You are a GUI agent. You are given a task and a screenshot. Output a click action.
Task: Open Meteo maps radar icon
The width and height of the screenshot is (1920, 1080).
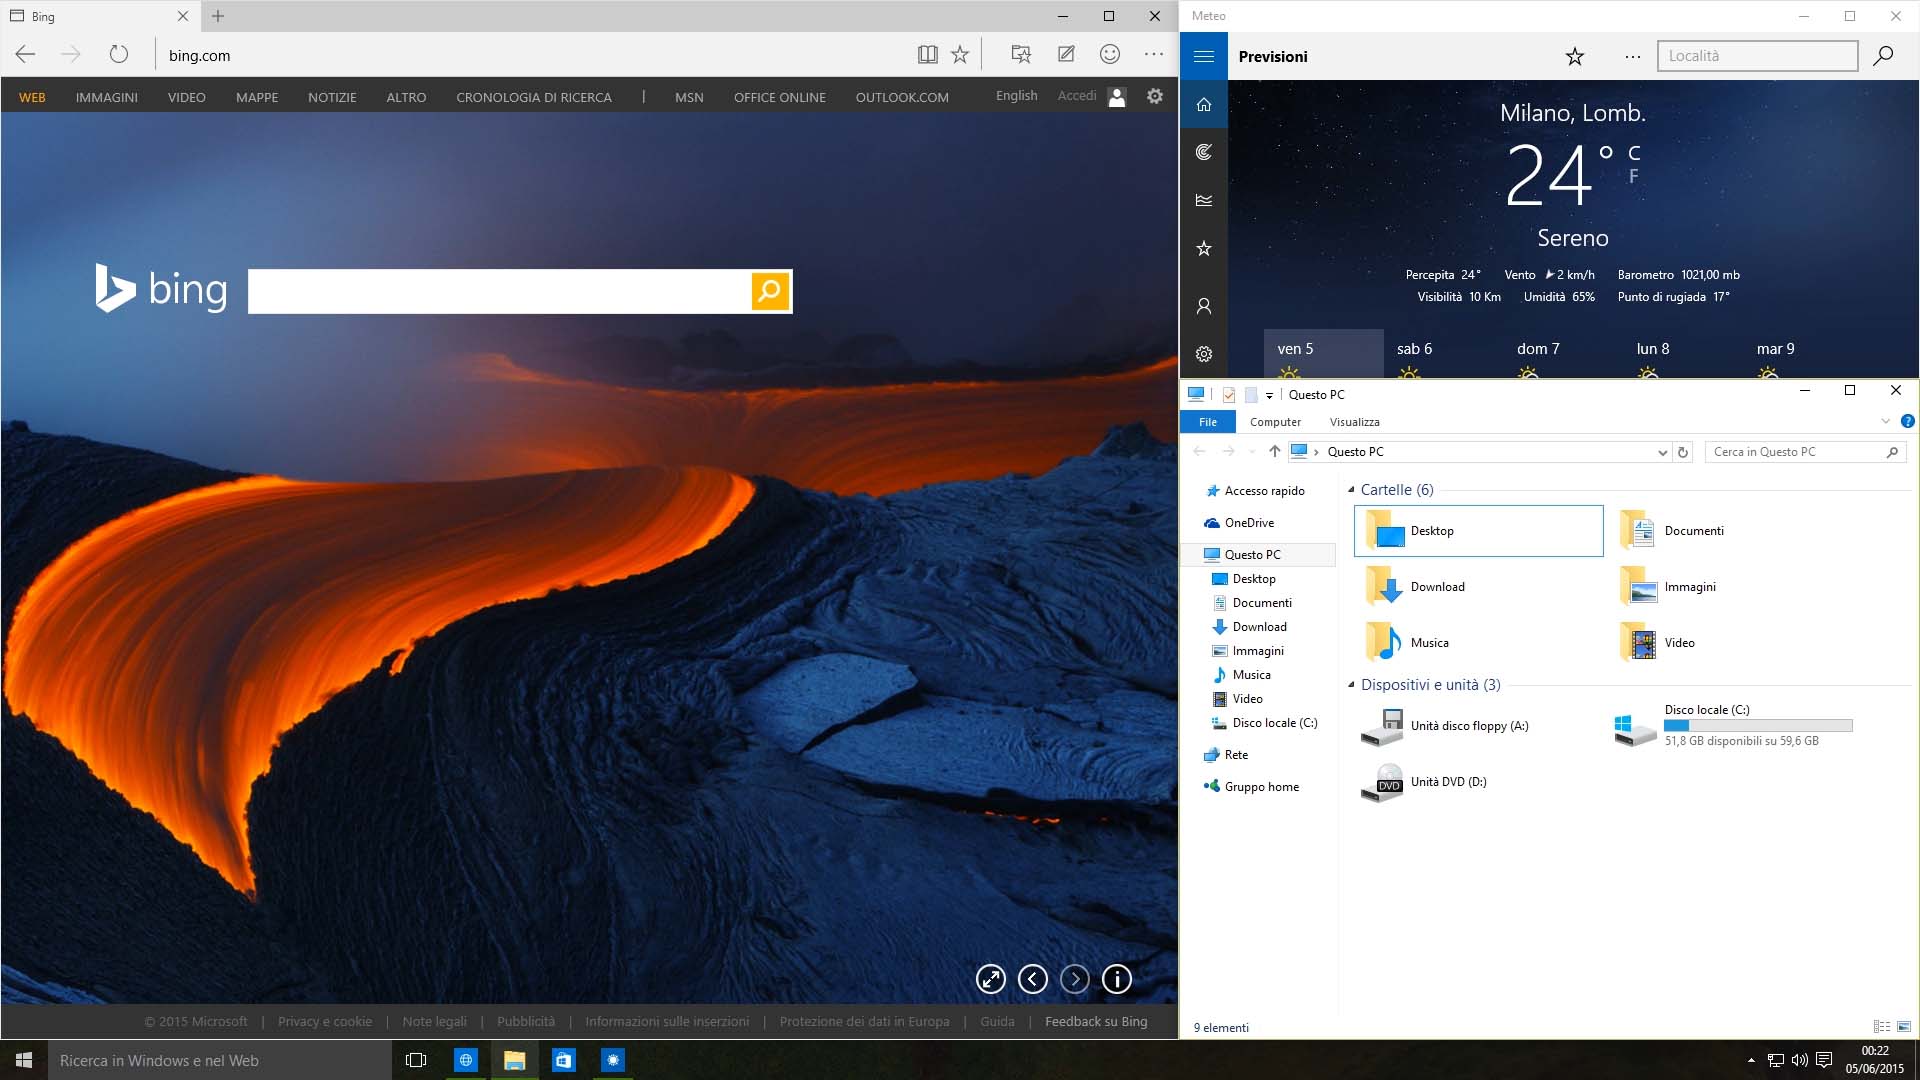pos(1204,152)
